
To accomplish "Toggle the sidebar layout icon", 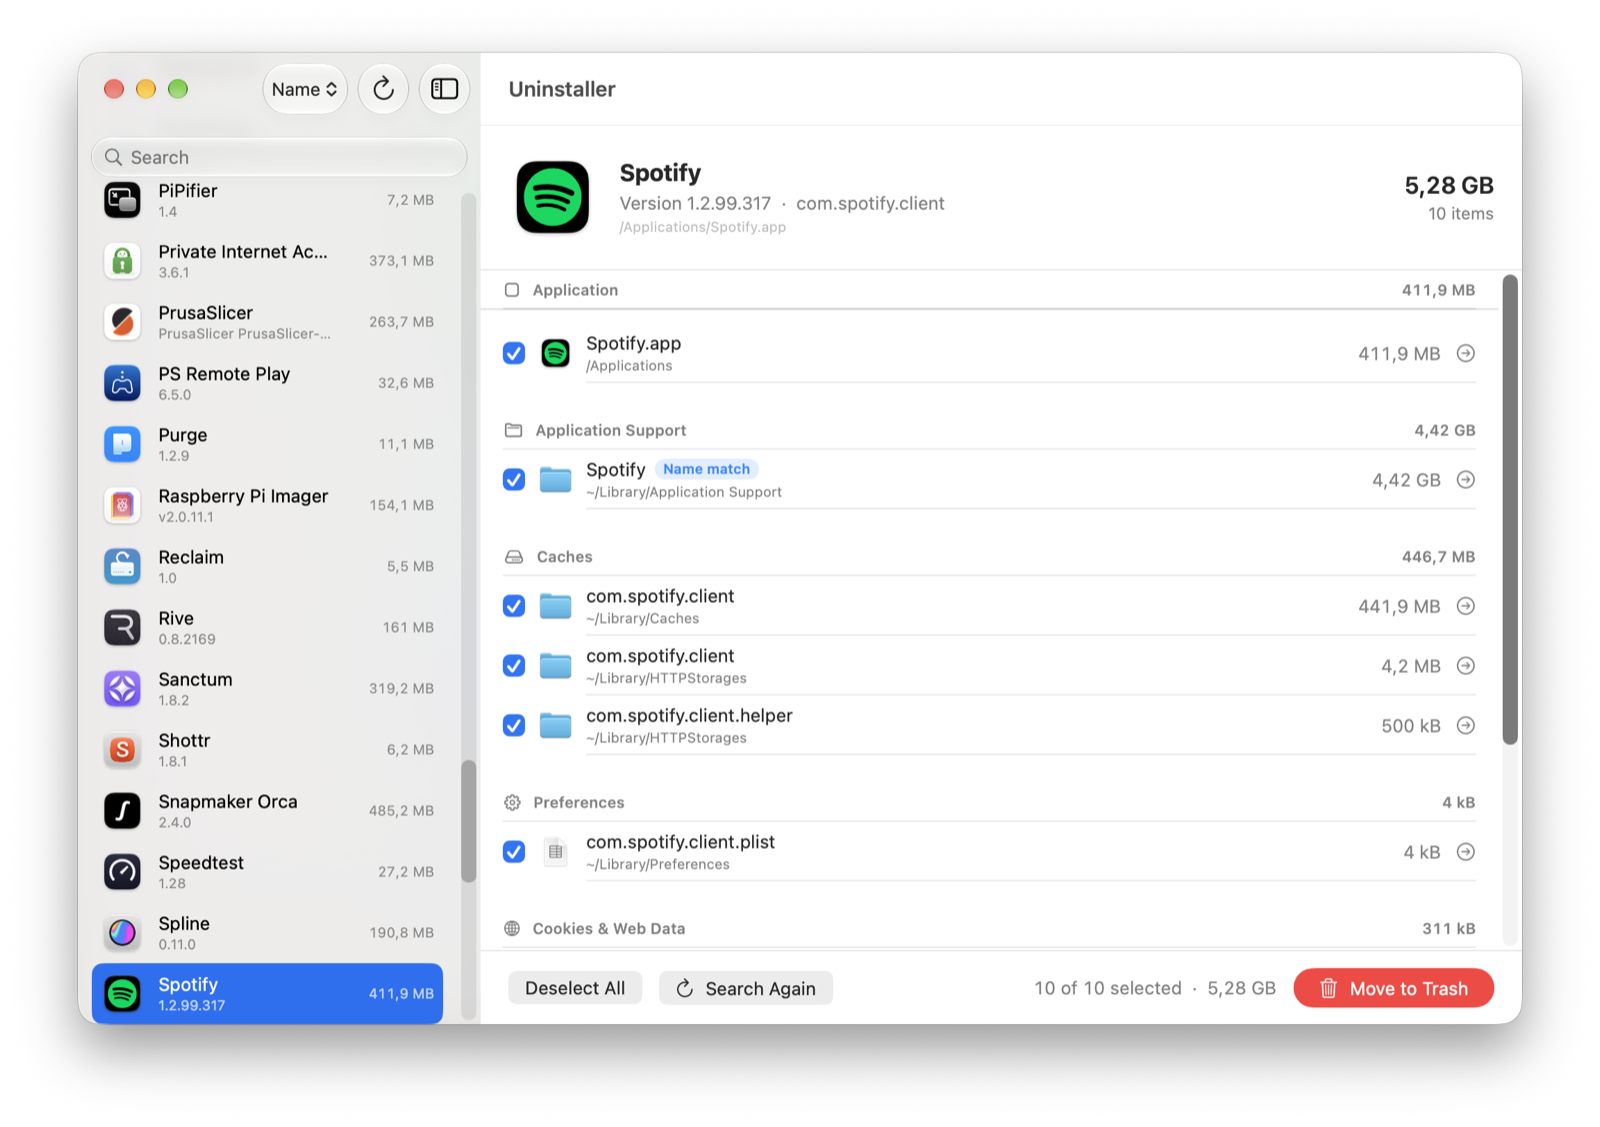I will [445, 90].
